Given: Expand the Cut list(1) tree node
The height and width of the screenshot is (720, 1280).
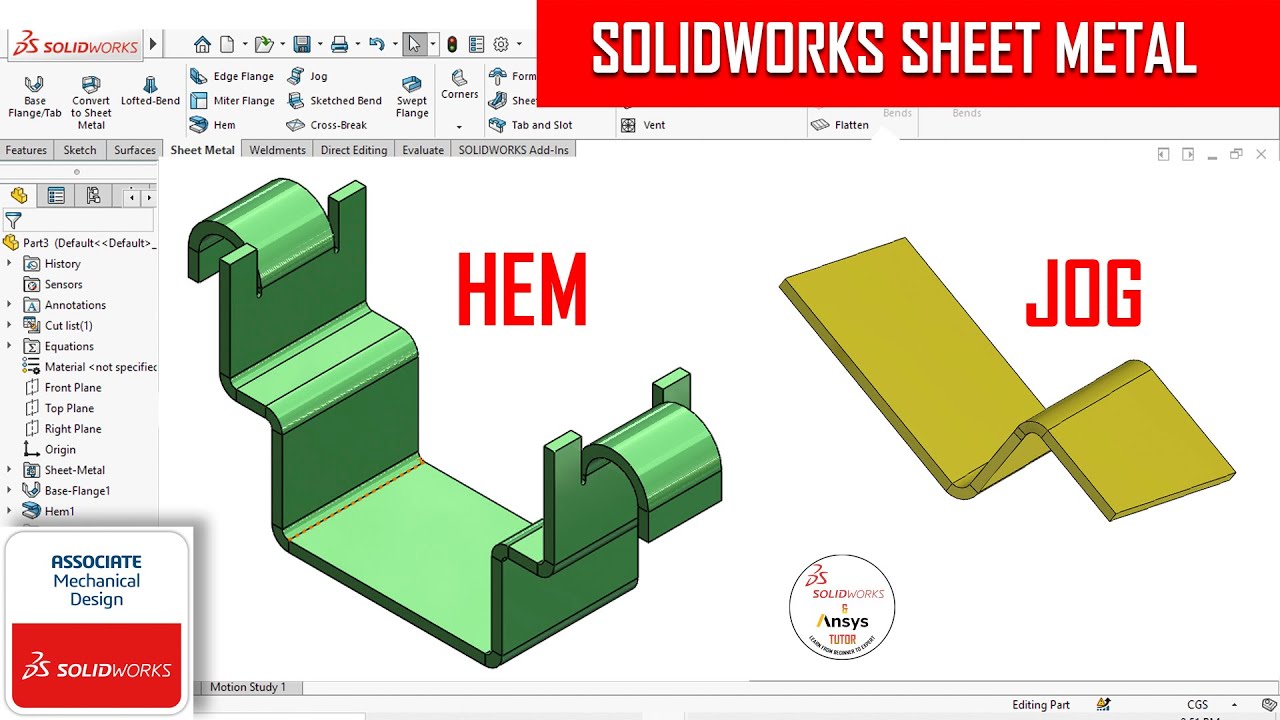Looking at the screenshot, I should pyautogui.click(x=9, y=325).
